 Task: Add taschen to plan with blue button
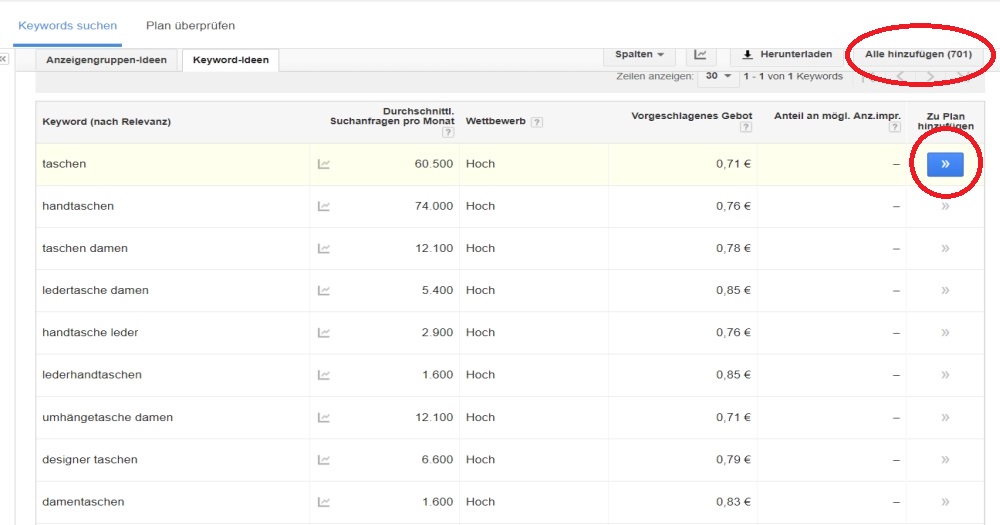click(945, 164)
